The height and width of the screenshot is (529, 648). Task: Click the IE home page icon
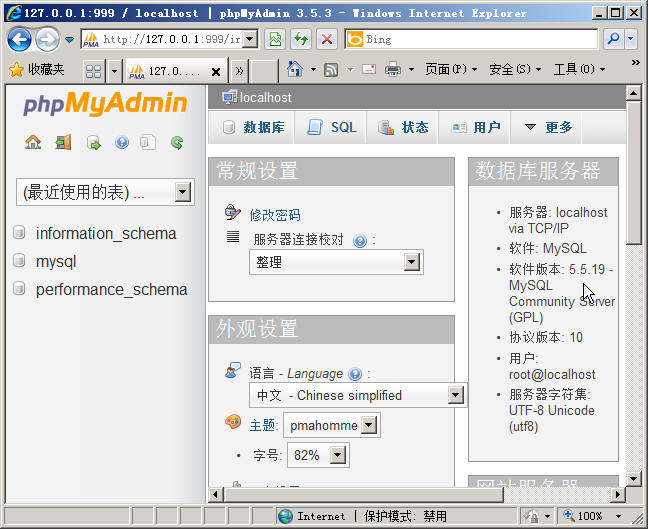(x=295, y=69)
